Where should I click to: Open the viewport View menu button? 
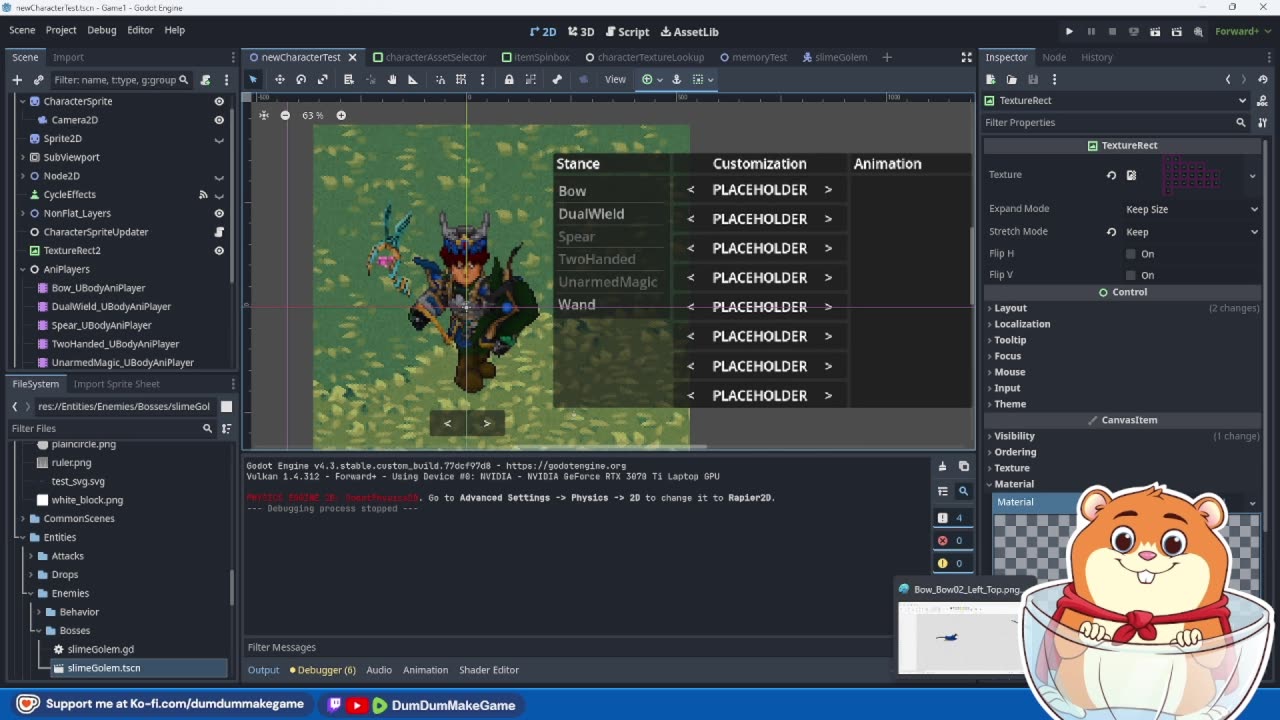(x=615, y=79)
